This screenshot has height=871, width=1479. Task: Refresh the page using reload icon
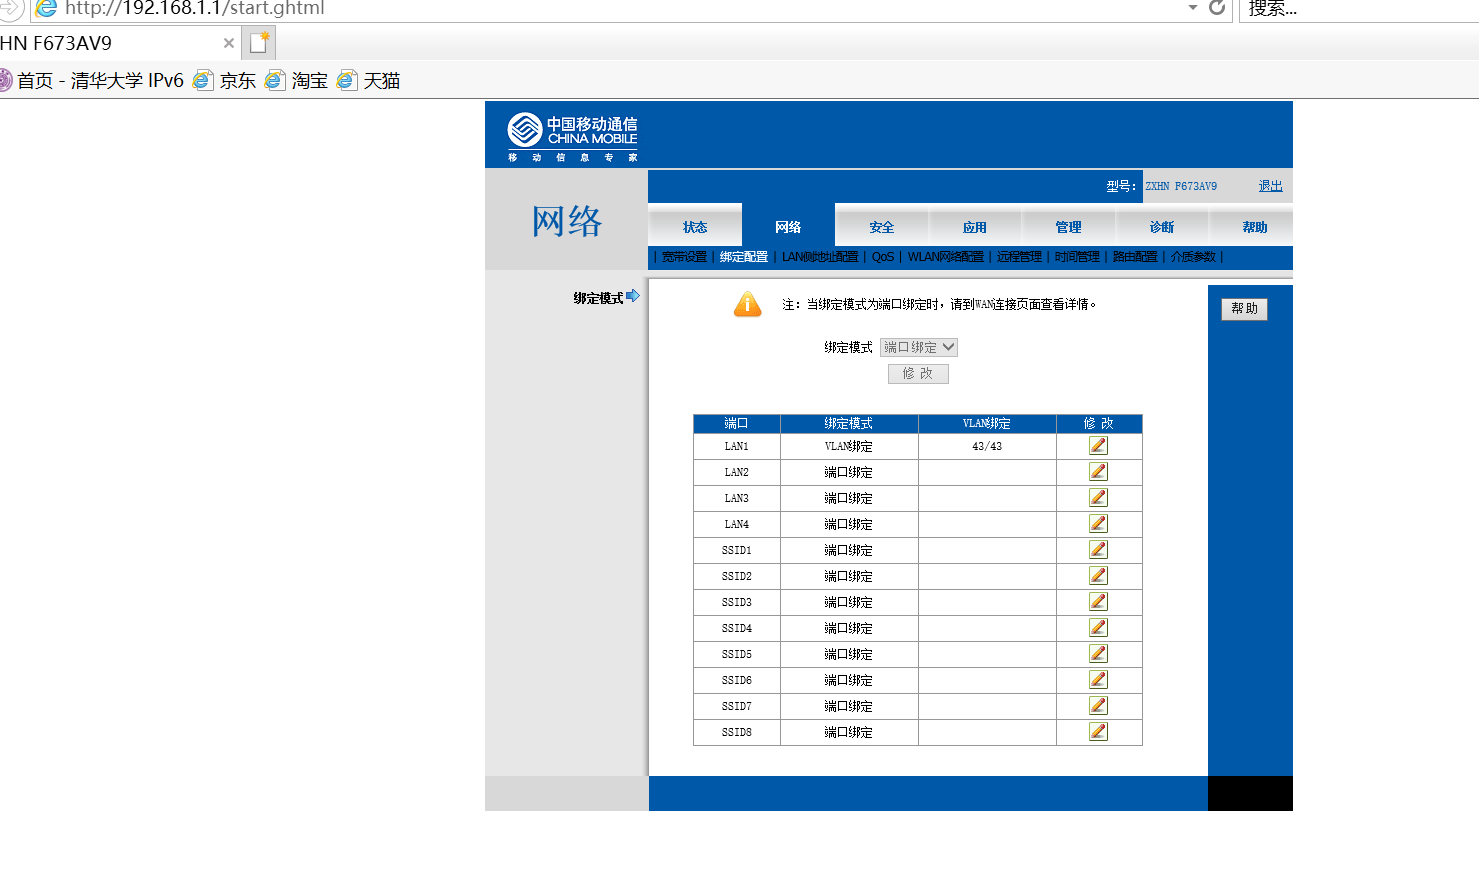(x=1217, y=8)
